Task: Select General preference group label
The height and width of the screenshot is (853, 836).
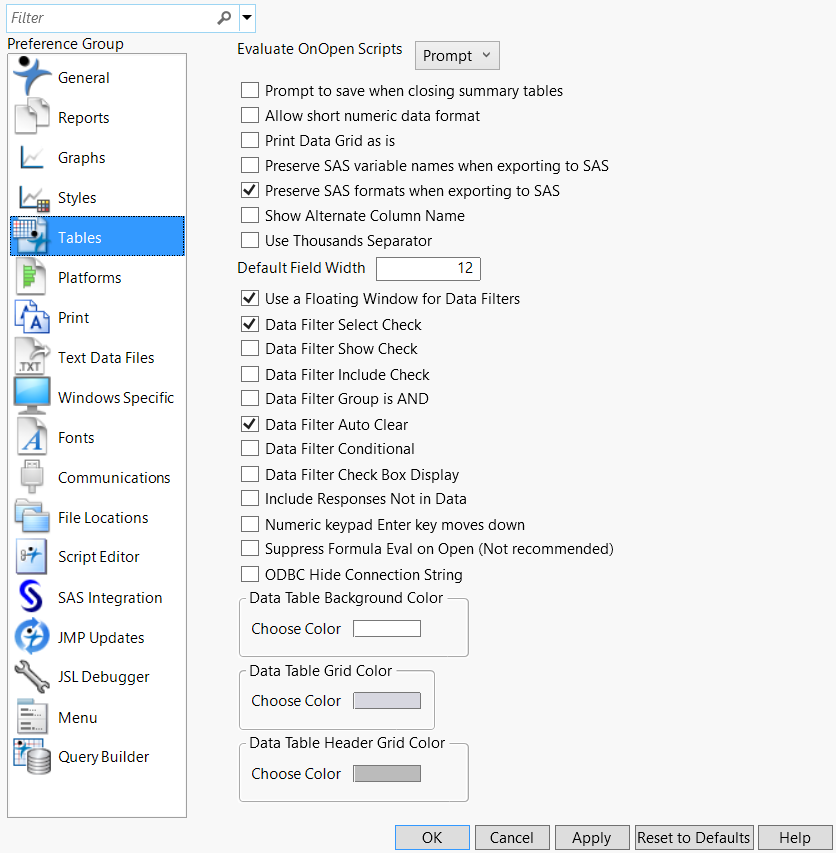Action: click(84, 78)
